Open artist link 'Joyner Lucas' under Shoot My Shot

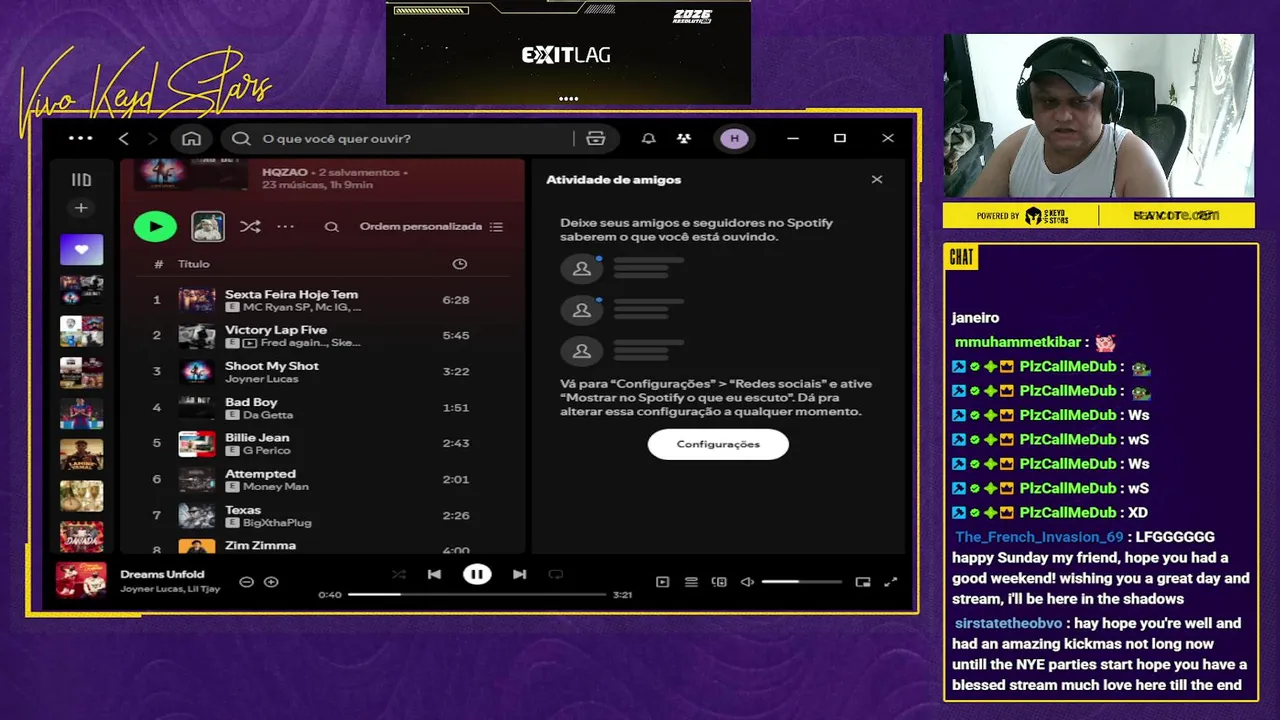[262, 379]
